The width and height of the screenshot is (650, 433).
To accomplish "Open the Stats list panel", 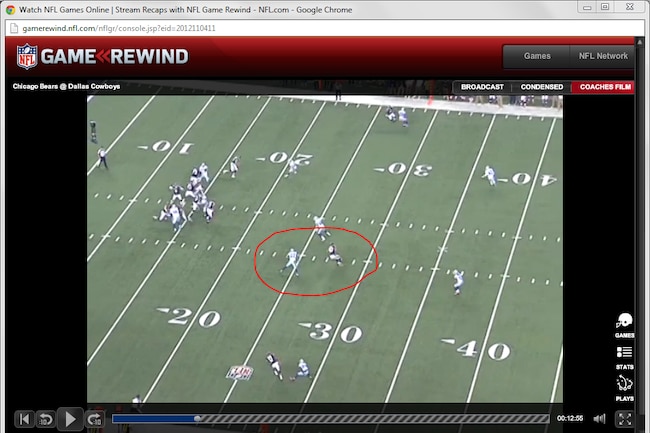I will 624,358.
